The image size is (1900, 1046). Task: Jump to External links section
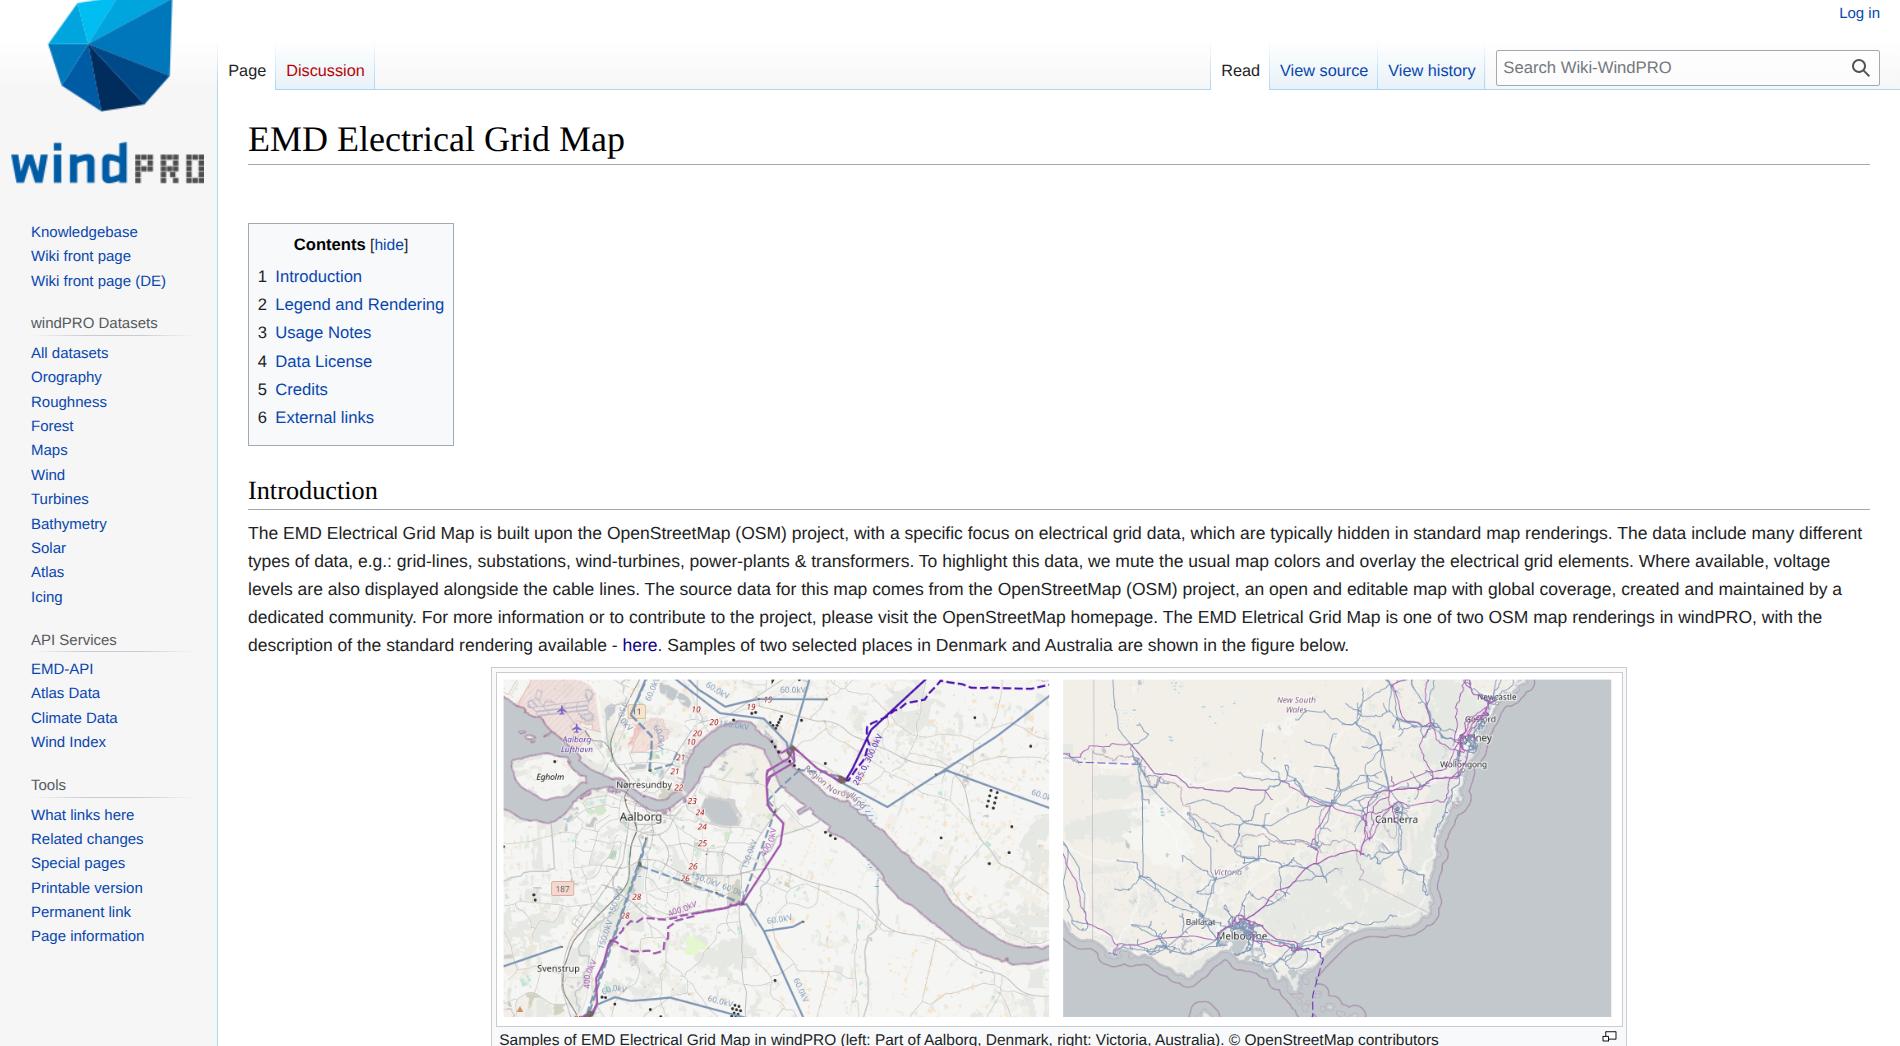(324, 418)
